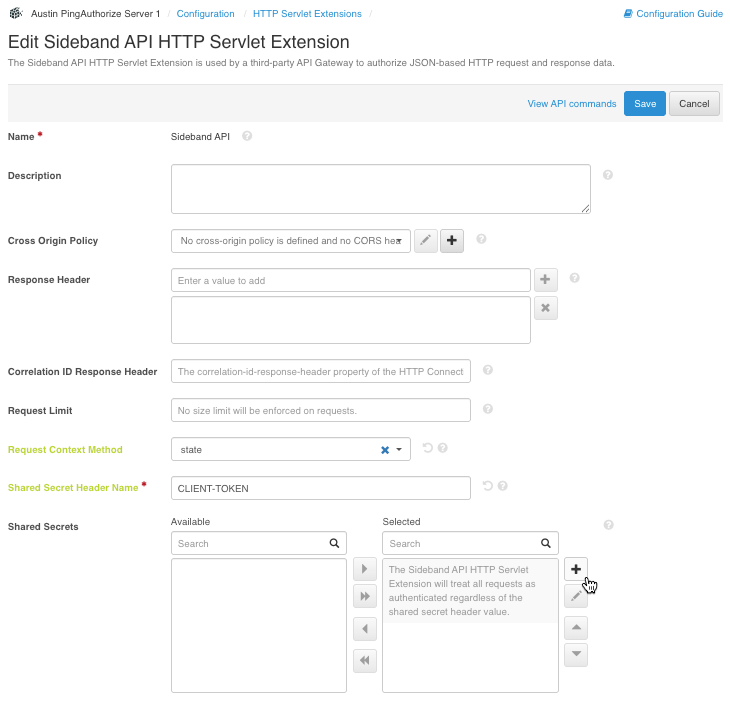Open the Request Context Method dropdown arrow
The width and height of the screenshot is (730, 705).
coord(400,450)
